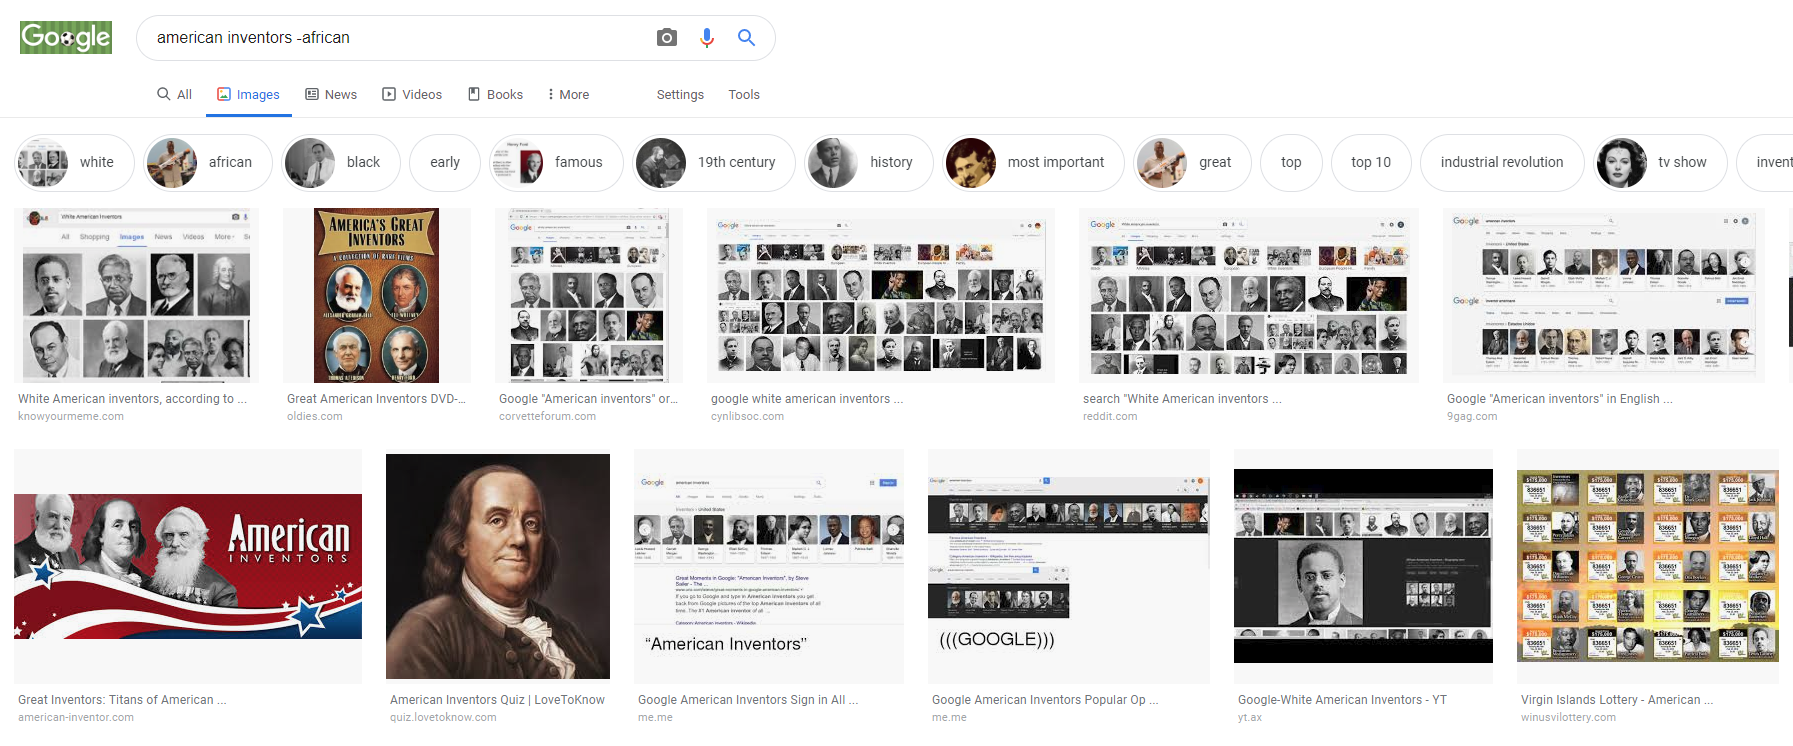The height and width of the screenshot is (746, 1793).
Task: Choose the 'tv show' filter chip
Action: [x=1661, y=162]
